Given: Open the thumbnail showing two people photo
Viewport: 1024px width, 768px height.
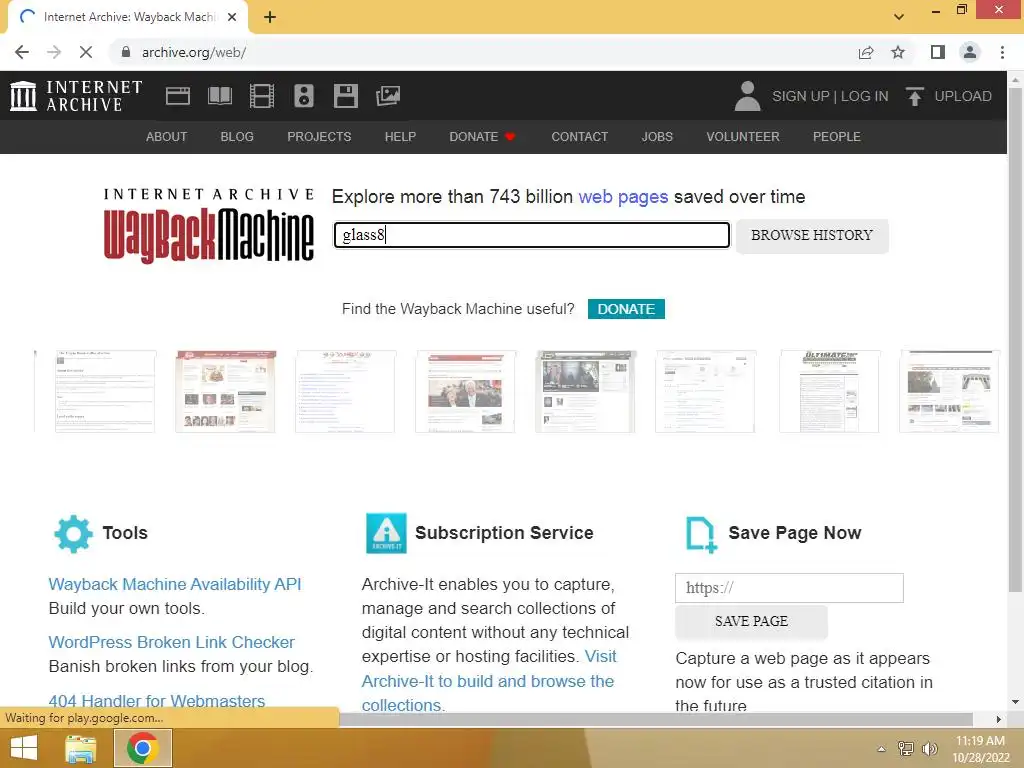Looking at the screenshot, I should pyautogui.click(x=465, y=391).
